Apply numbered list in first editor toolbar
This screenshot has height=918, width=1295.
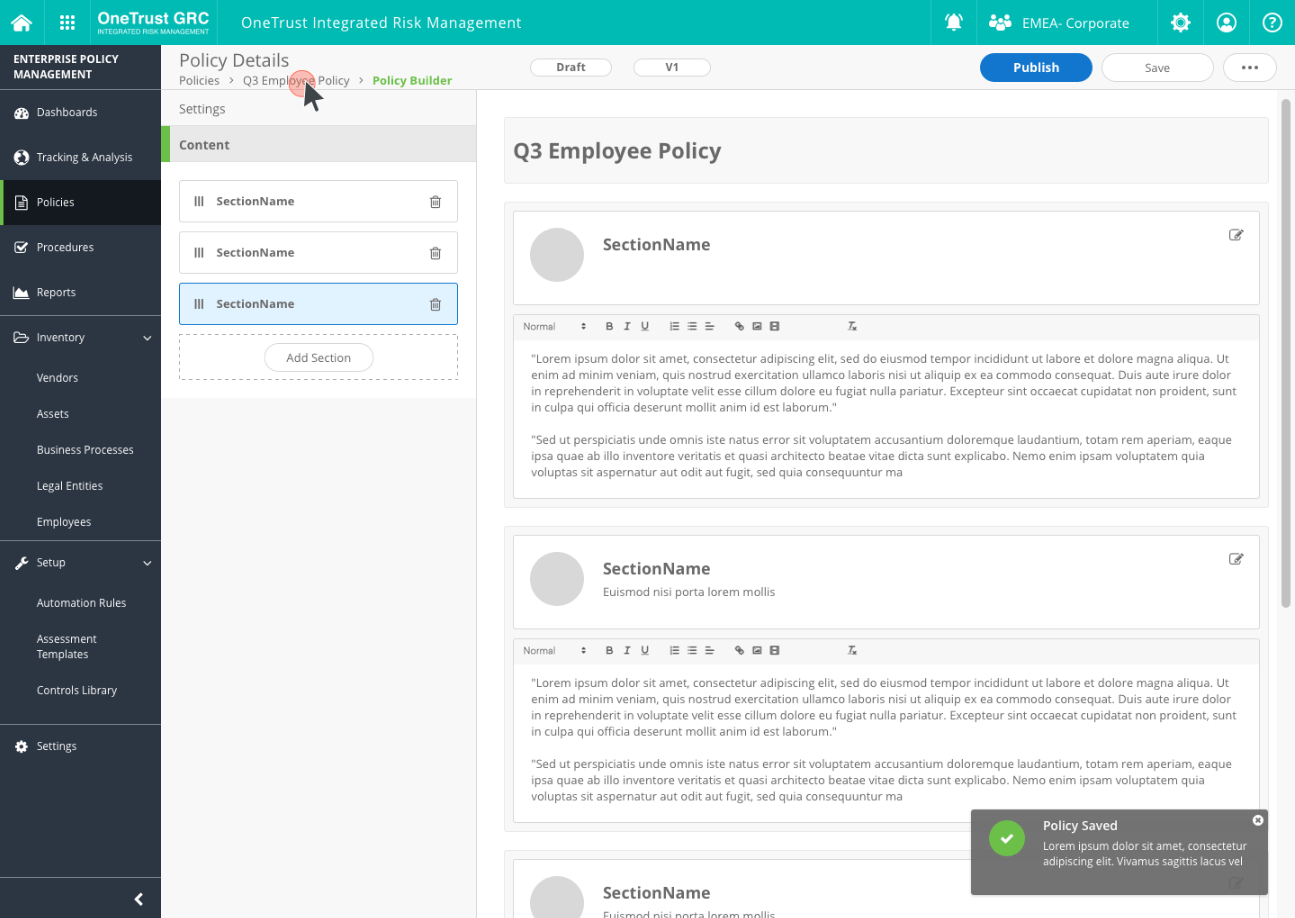pyautogui.click(x=674, y=327)
